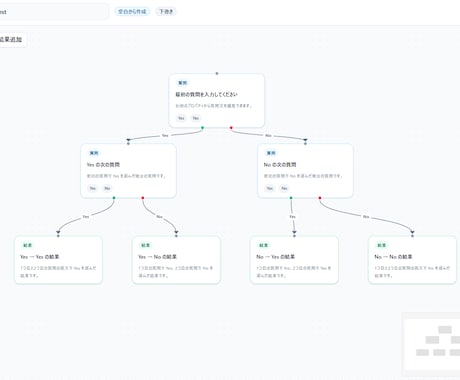Image resolution: width=460 pixels, height=380 pixels.
Task: Click the input handle above 'Yes → Yes の結果' node
Action: click(x=58, y=236)
